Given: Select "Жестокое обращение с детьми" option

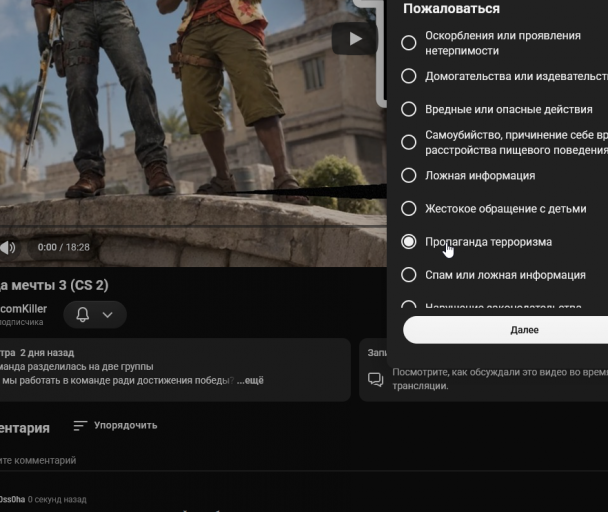Looking at the screenshot, I should coord(409,208).
